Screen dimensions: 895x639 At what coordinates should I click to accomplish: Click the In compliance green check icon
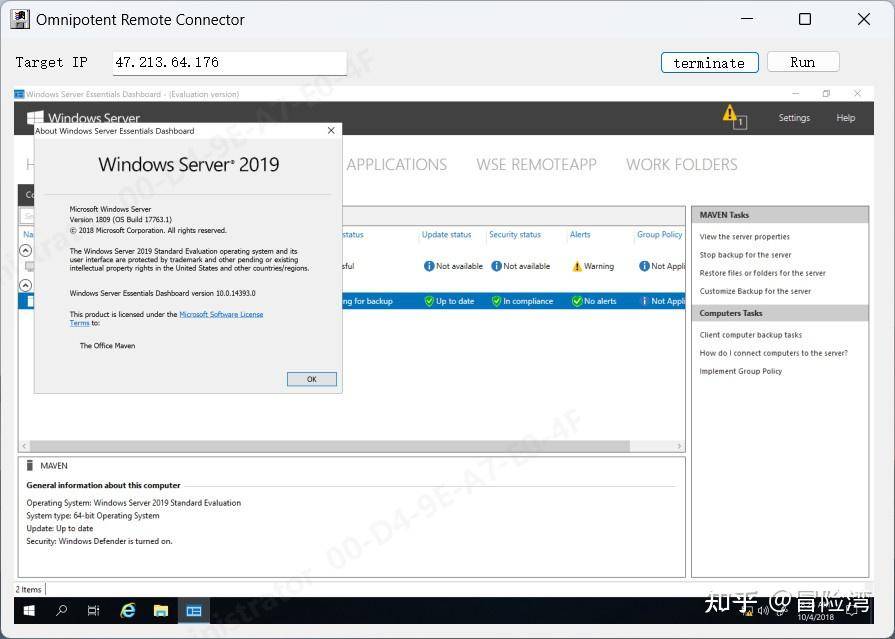(x=497, y=301)
